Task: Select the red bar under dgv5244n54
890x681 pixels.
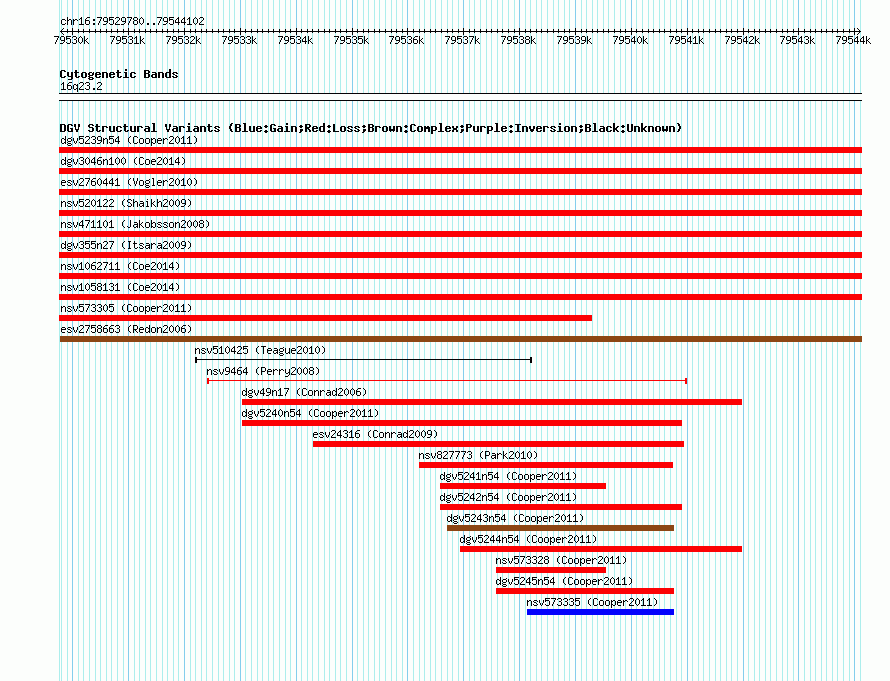Action: click(x=601, y=549)
